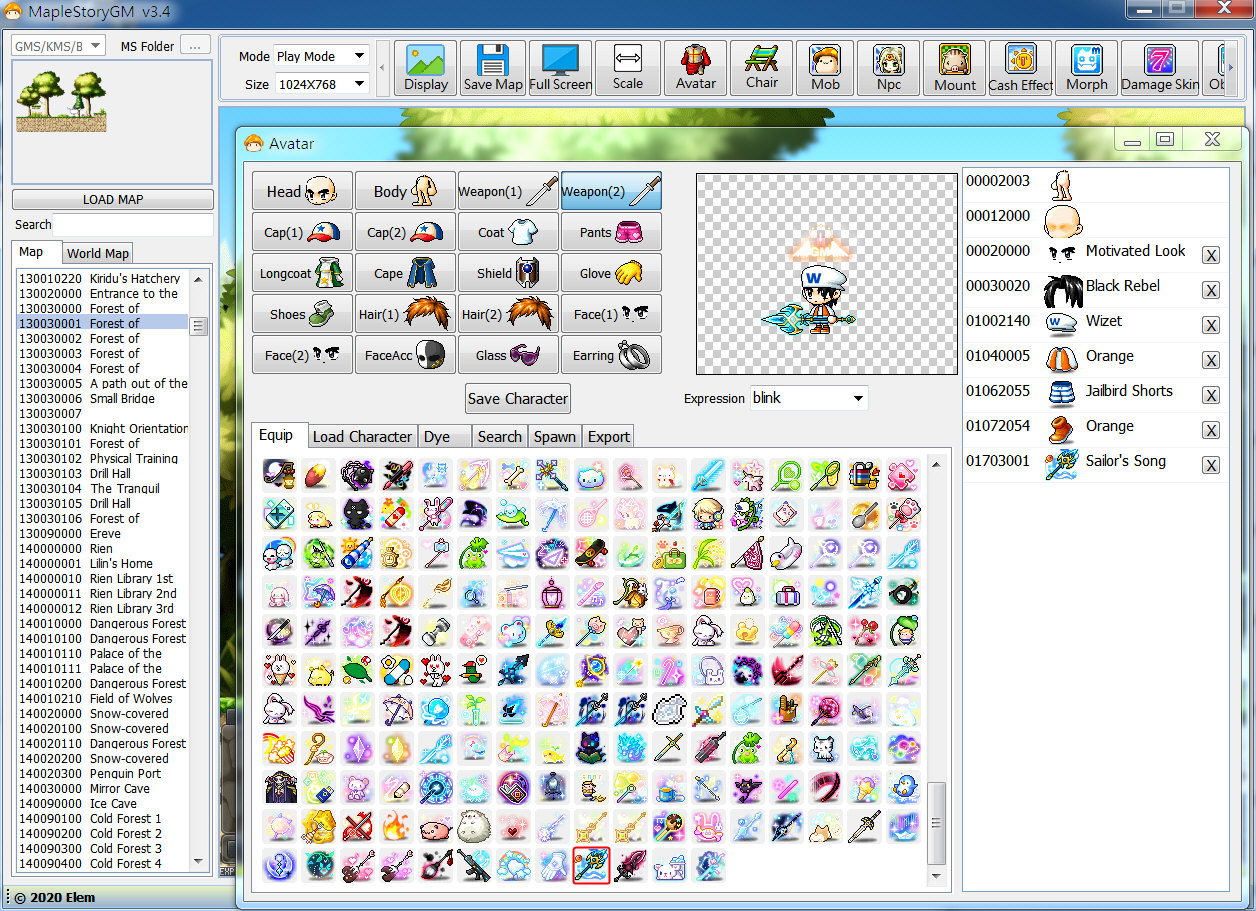Click the map Search input field

point(133,225)
